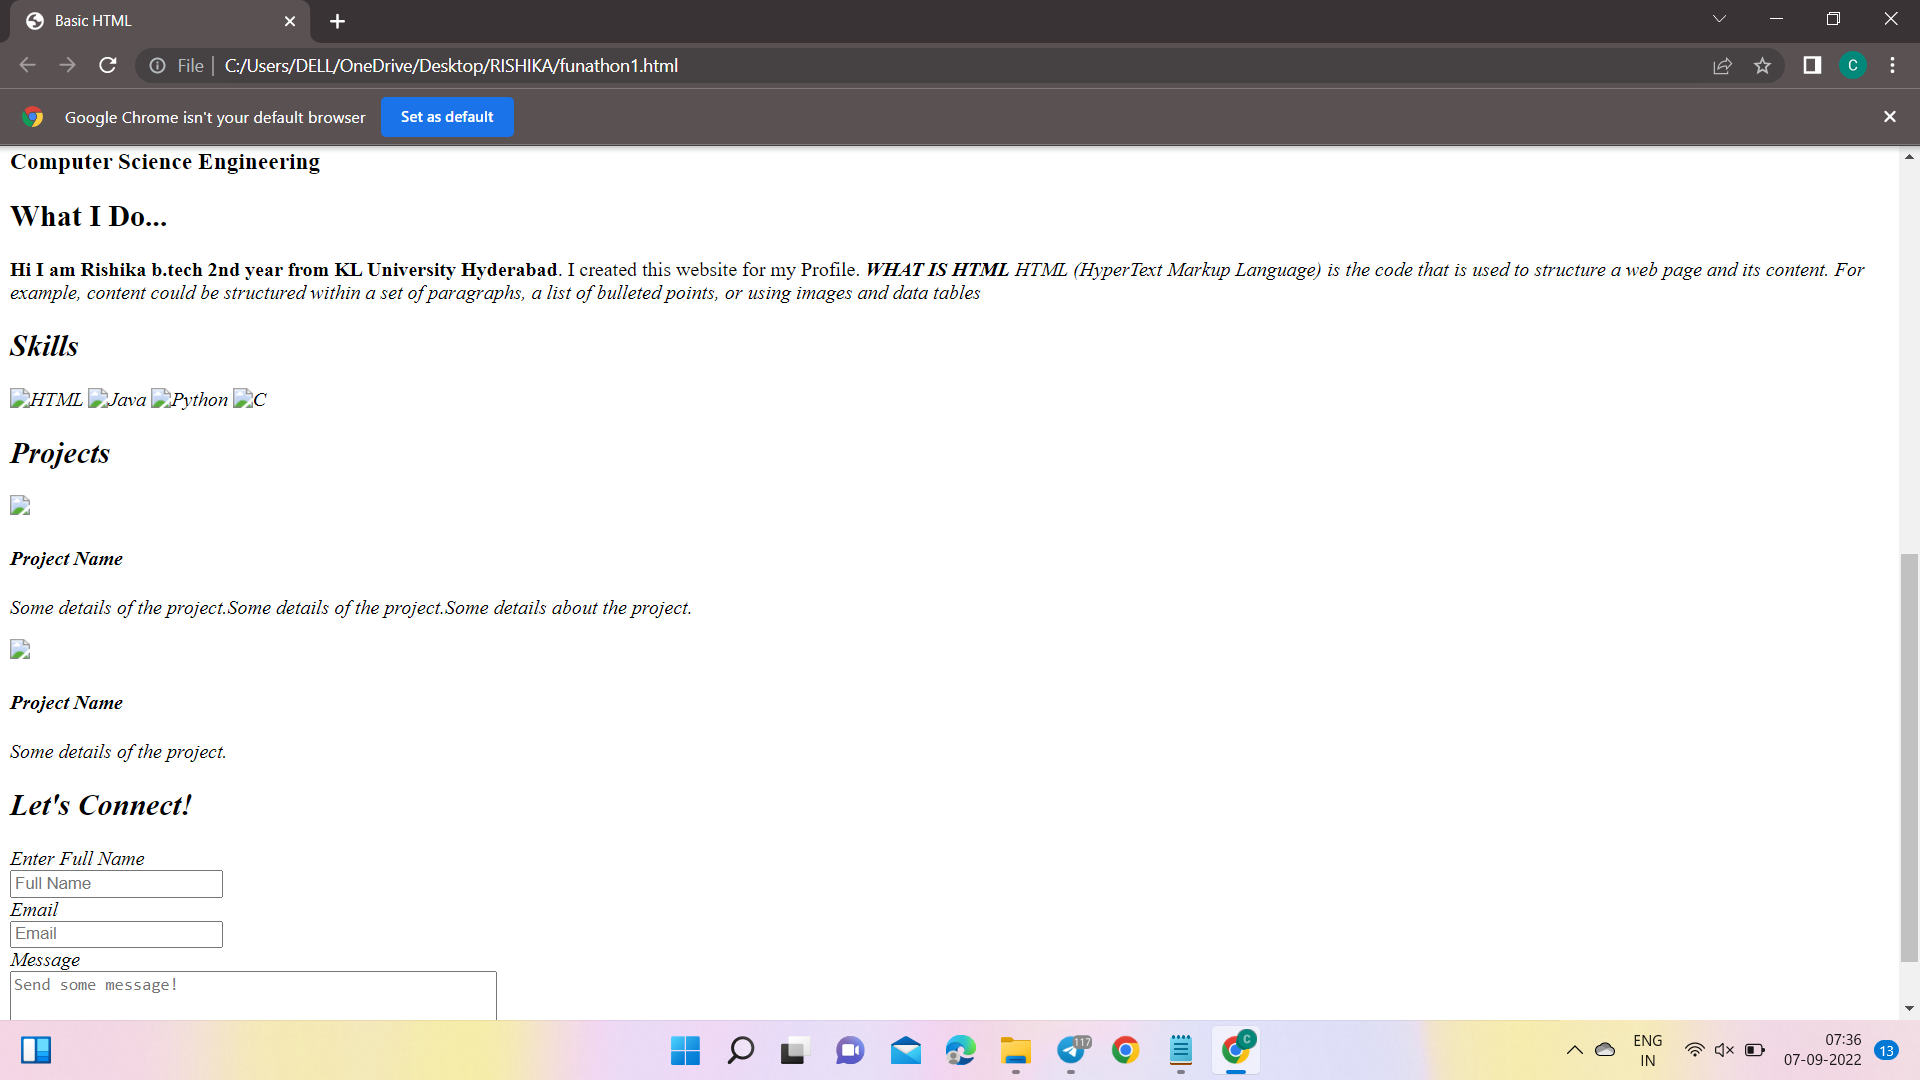Focus the Full Name input field

pos(116,884)
